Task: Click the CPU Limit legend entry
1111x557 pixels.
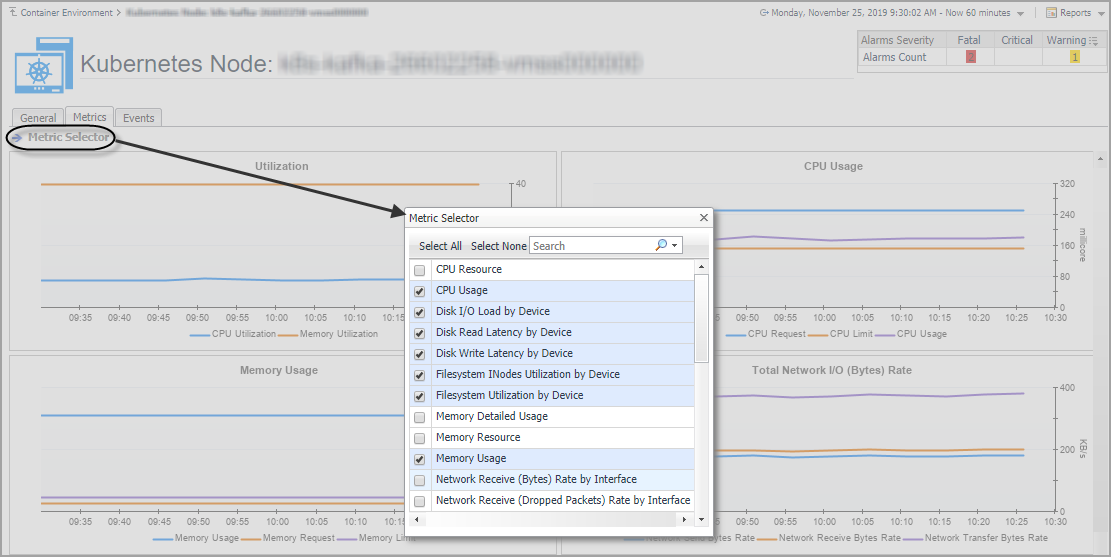Action: (841, 334)
